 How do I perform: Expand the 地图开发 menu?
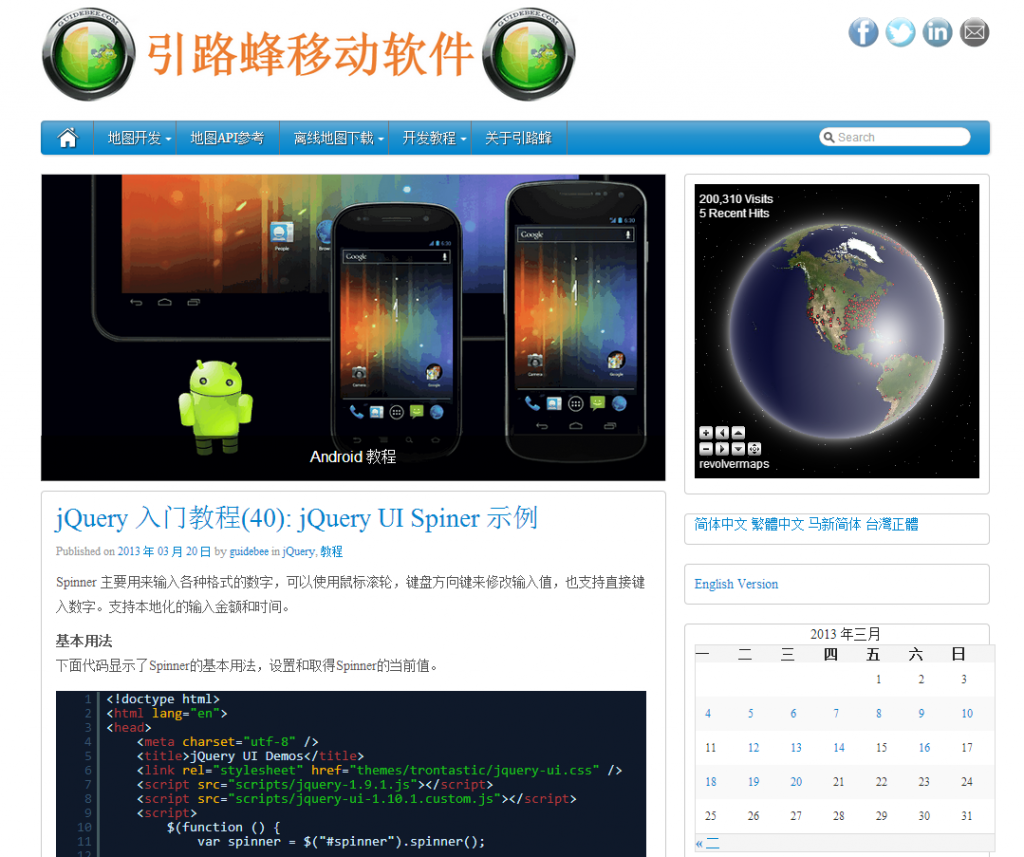coord(139,138)
